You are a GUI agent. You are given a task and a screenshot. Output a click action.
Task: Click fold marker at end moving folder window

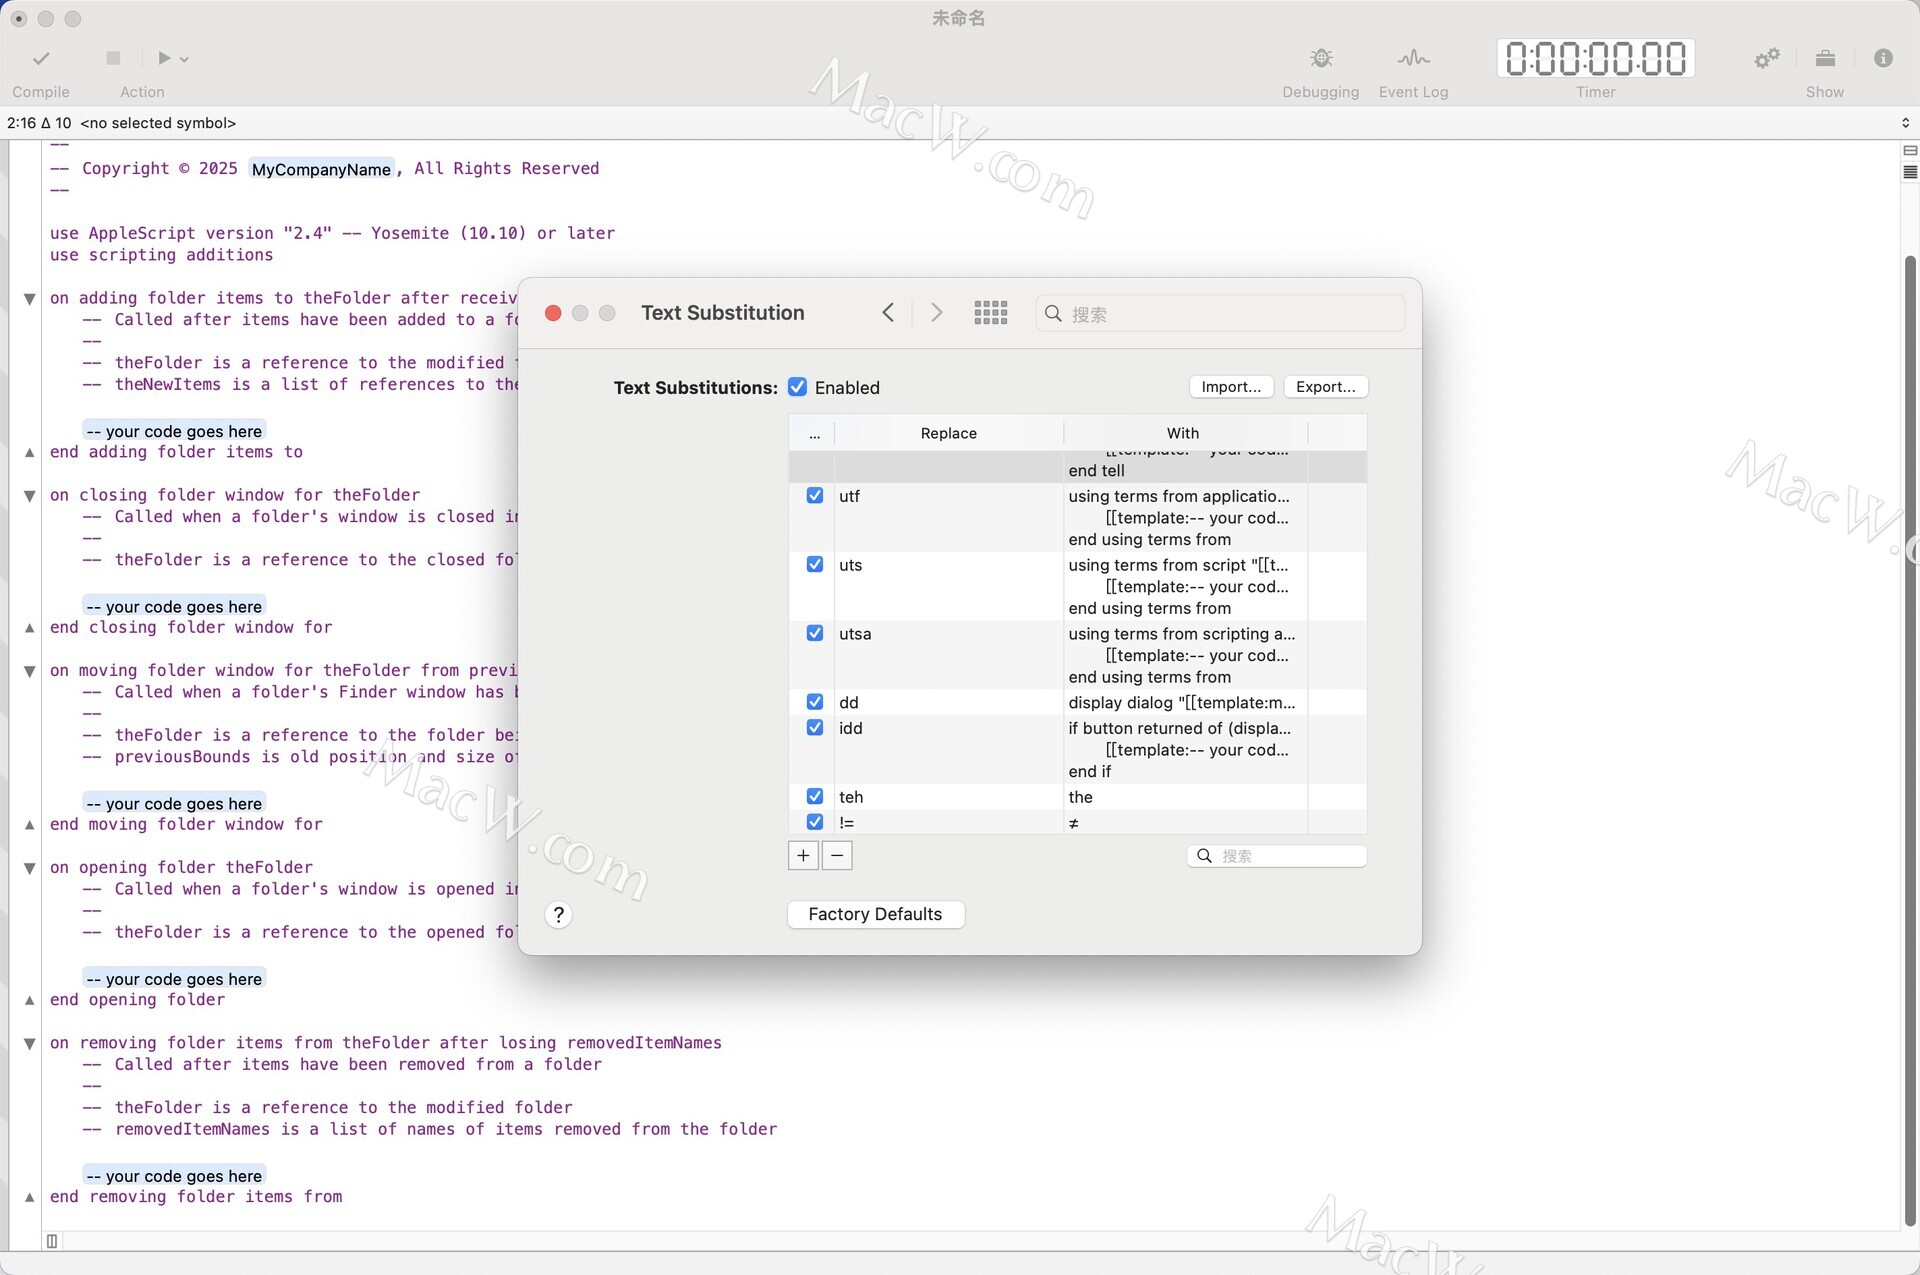pos(29,825)
